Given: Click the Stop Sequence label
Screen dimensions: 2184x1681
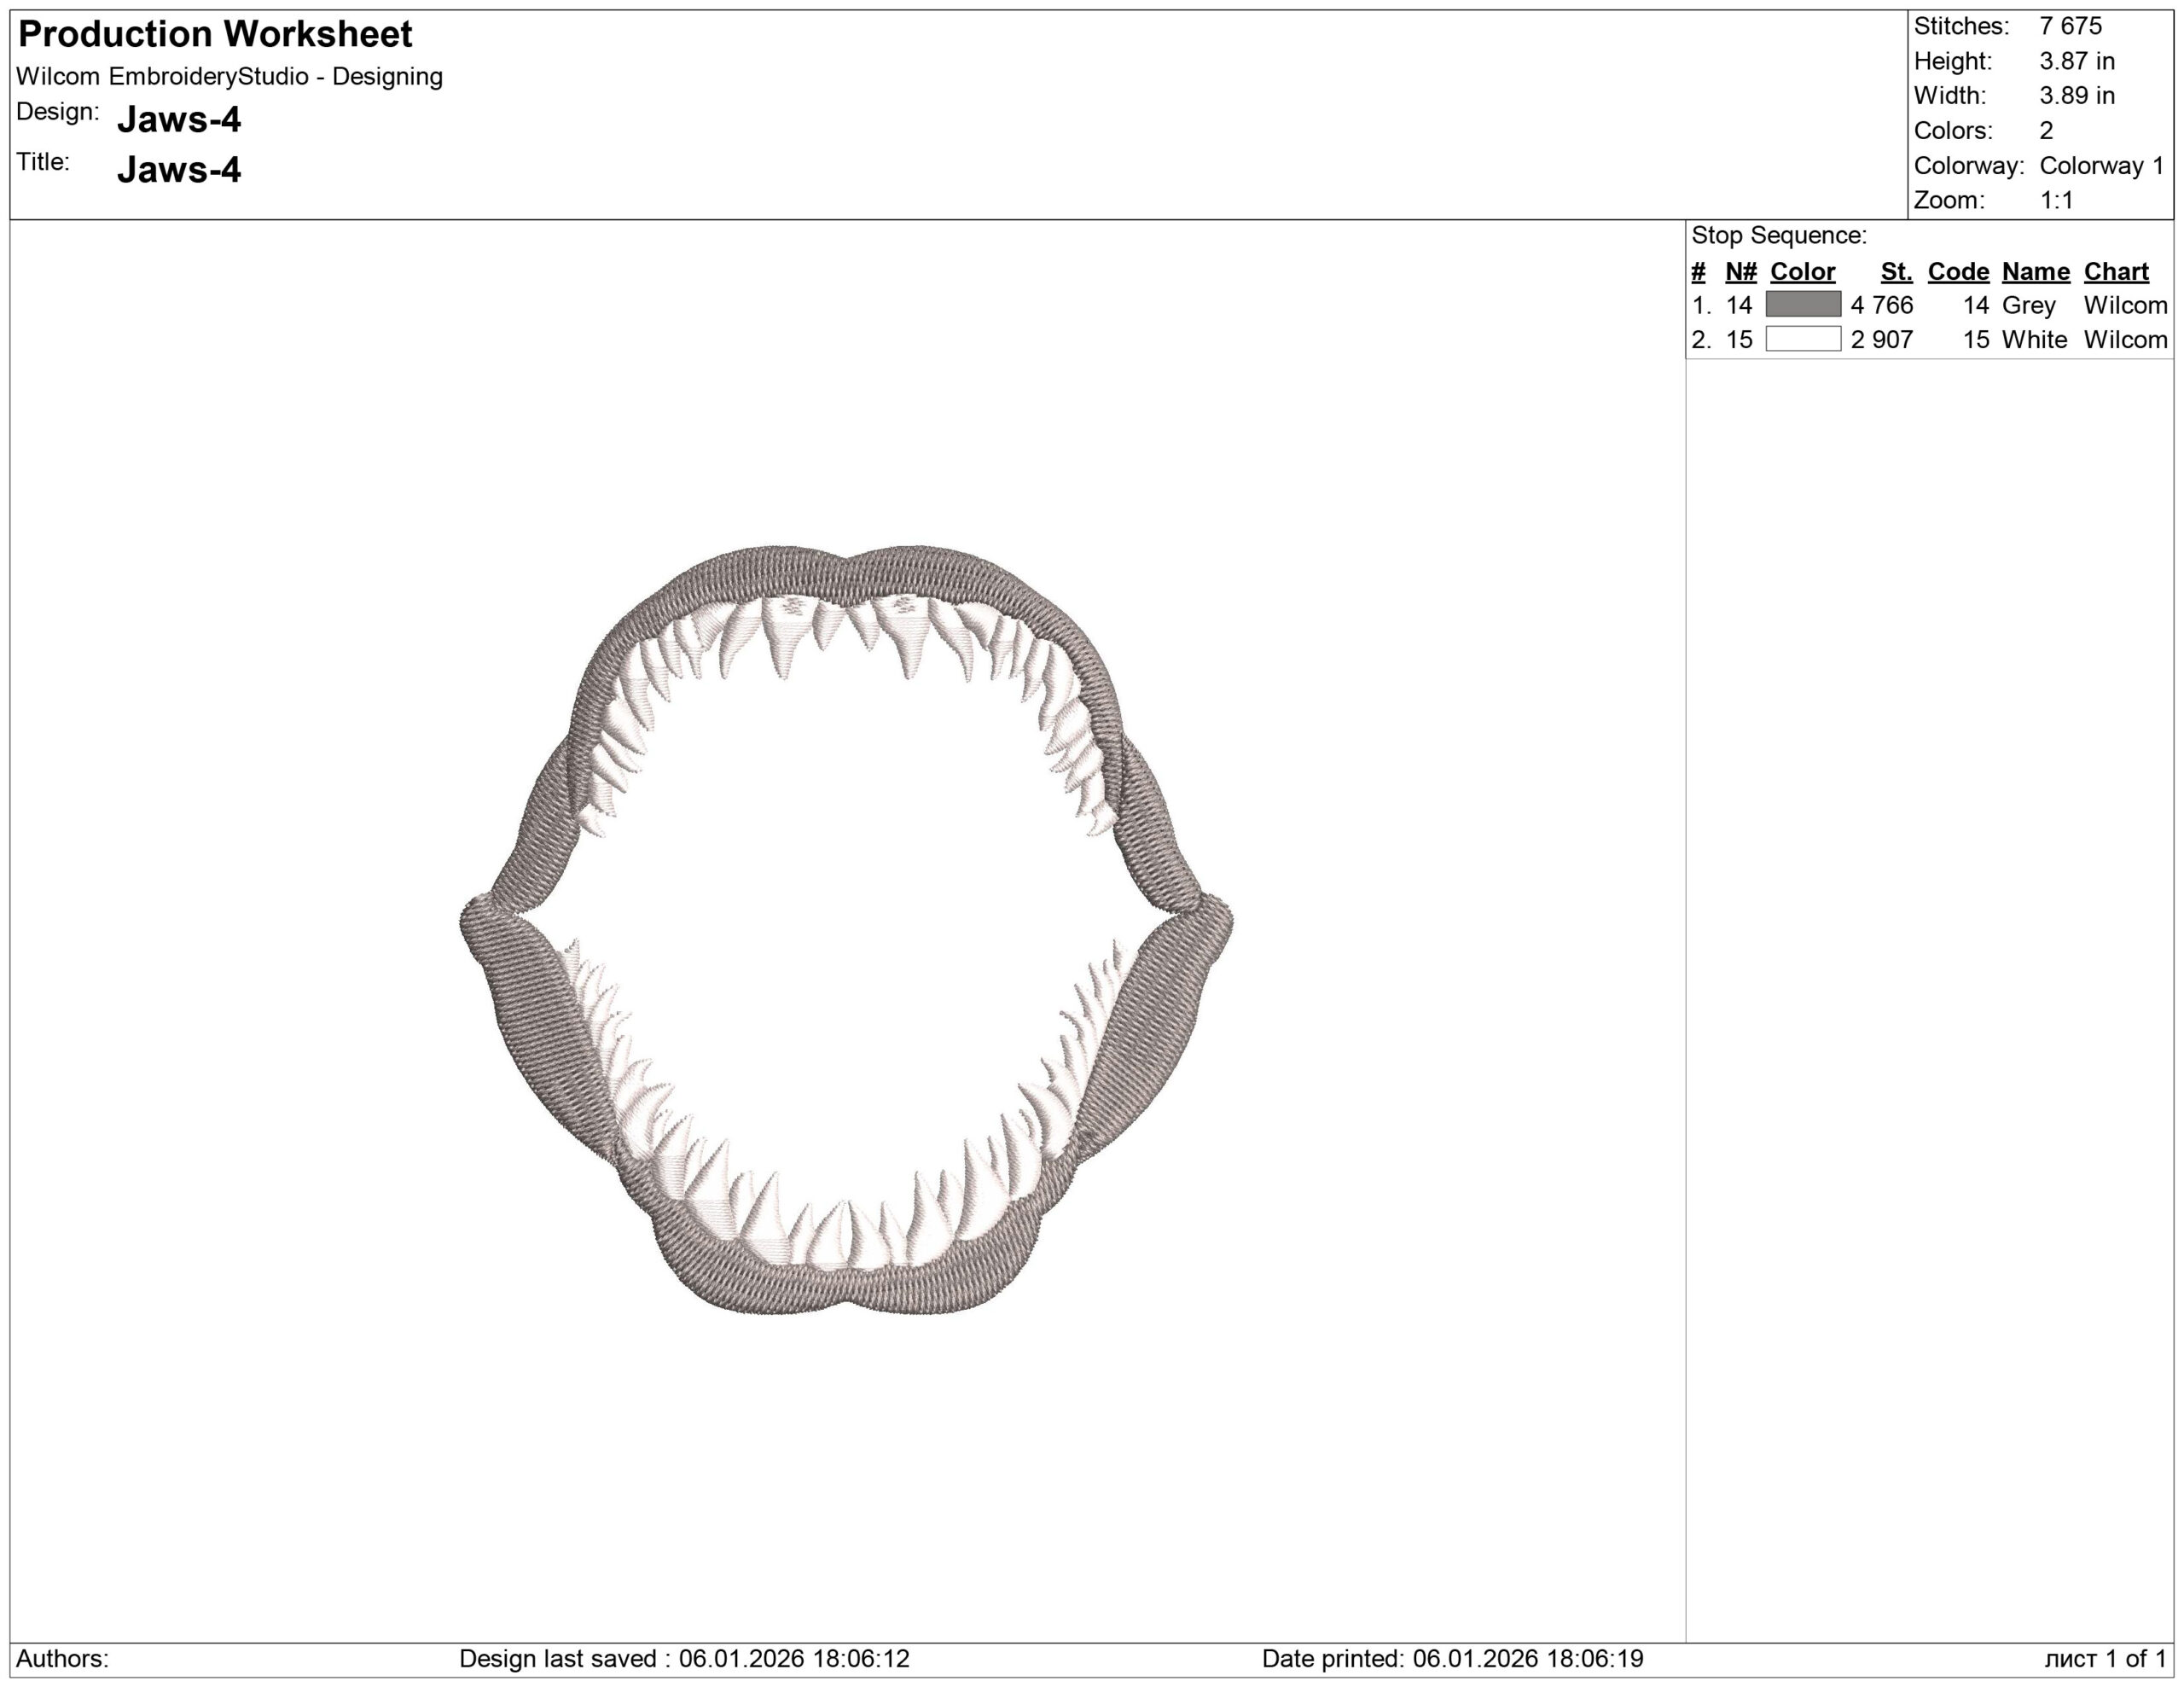Looking at the screenshot, I should tap(1779, 236).
